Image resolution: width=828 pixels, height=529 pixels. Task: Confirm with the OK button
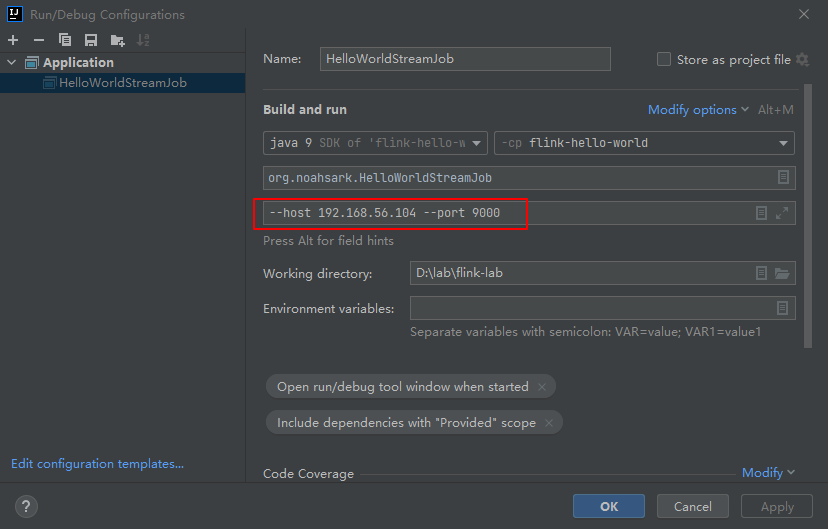(x=609, y=506)
